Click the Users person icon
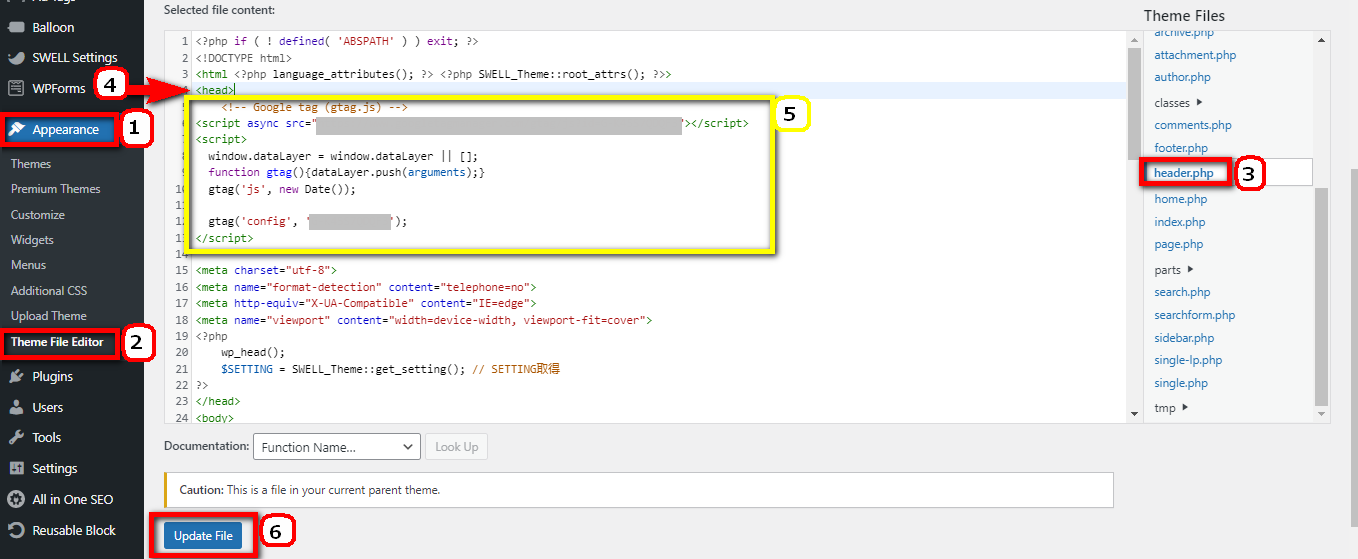This screenshot has width=1358, height=559. [16, 407]
